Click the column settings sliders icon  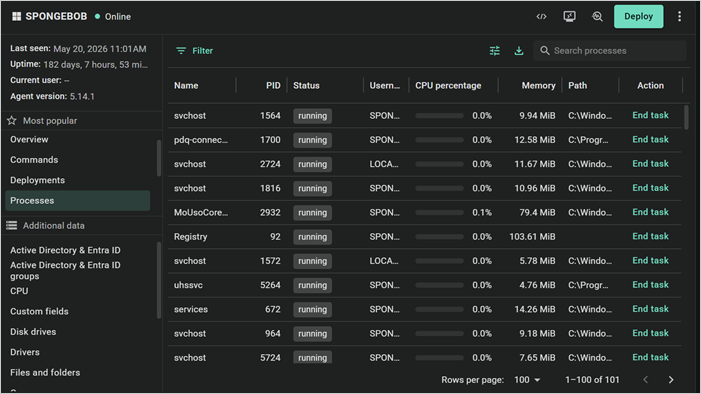coord(494,51)
